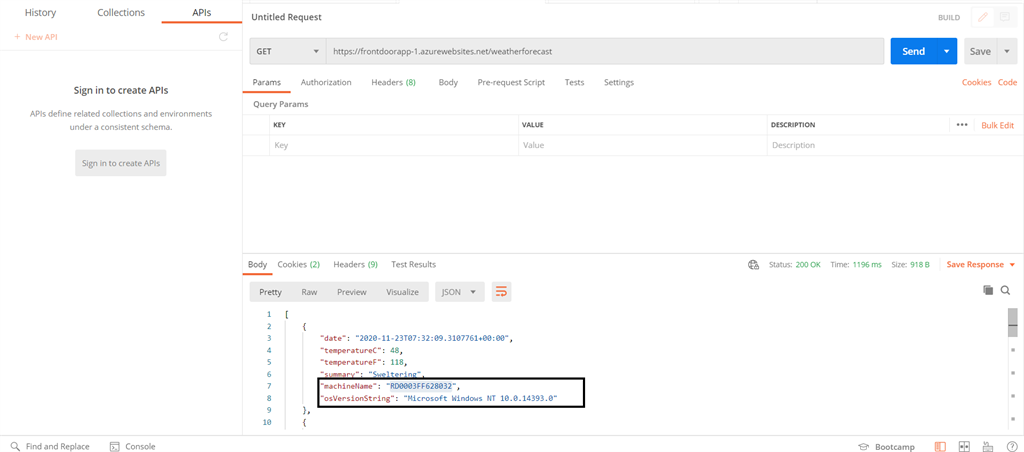Viewport: 1024px width, 452px height.
Task: Open the Authorization tab
Action: tap(326, 82)
